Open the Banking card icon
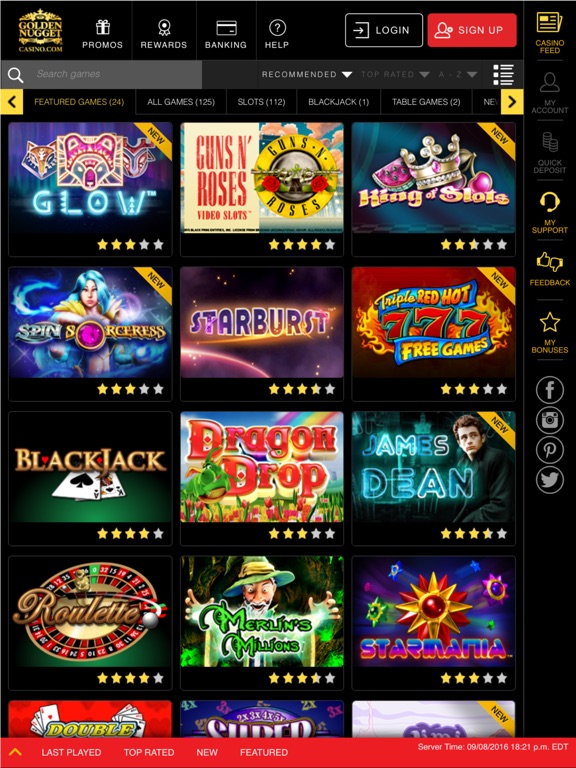Image resolution: width=576 pixels, height=768 pixels. [226, 28]
